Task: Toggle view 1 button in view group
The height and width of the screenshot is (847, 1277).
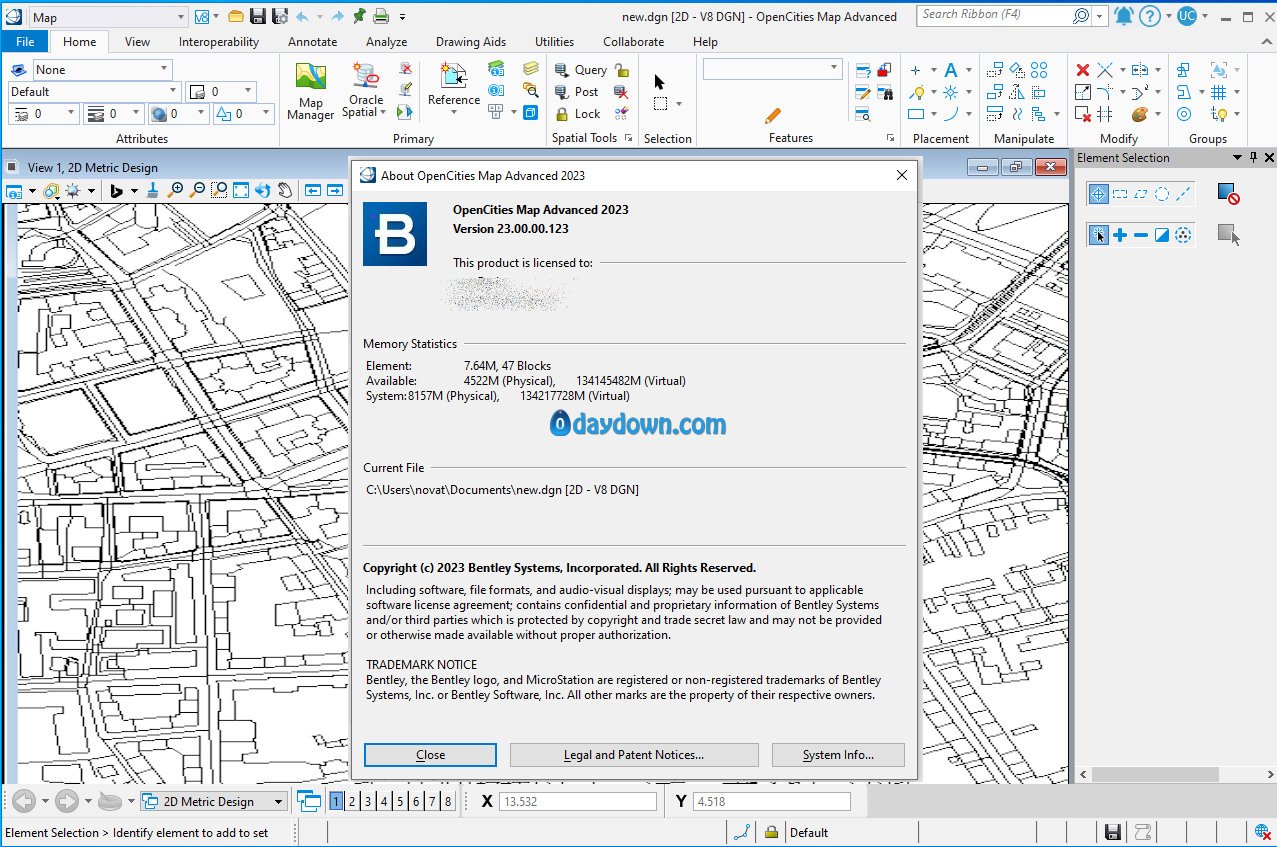Action: click(336, 801)
